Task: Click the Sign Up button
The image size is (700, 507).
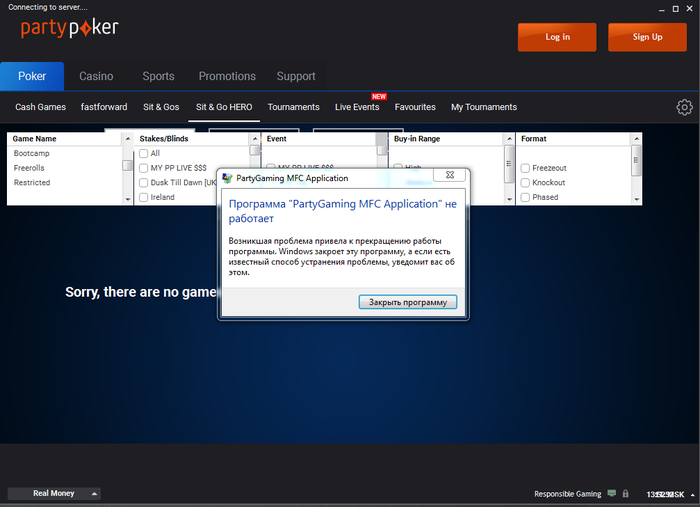Action: (x=647, y=37)
